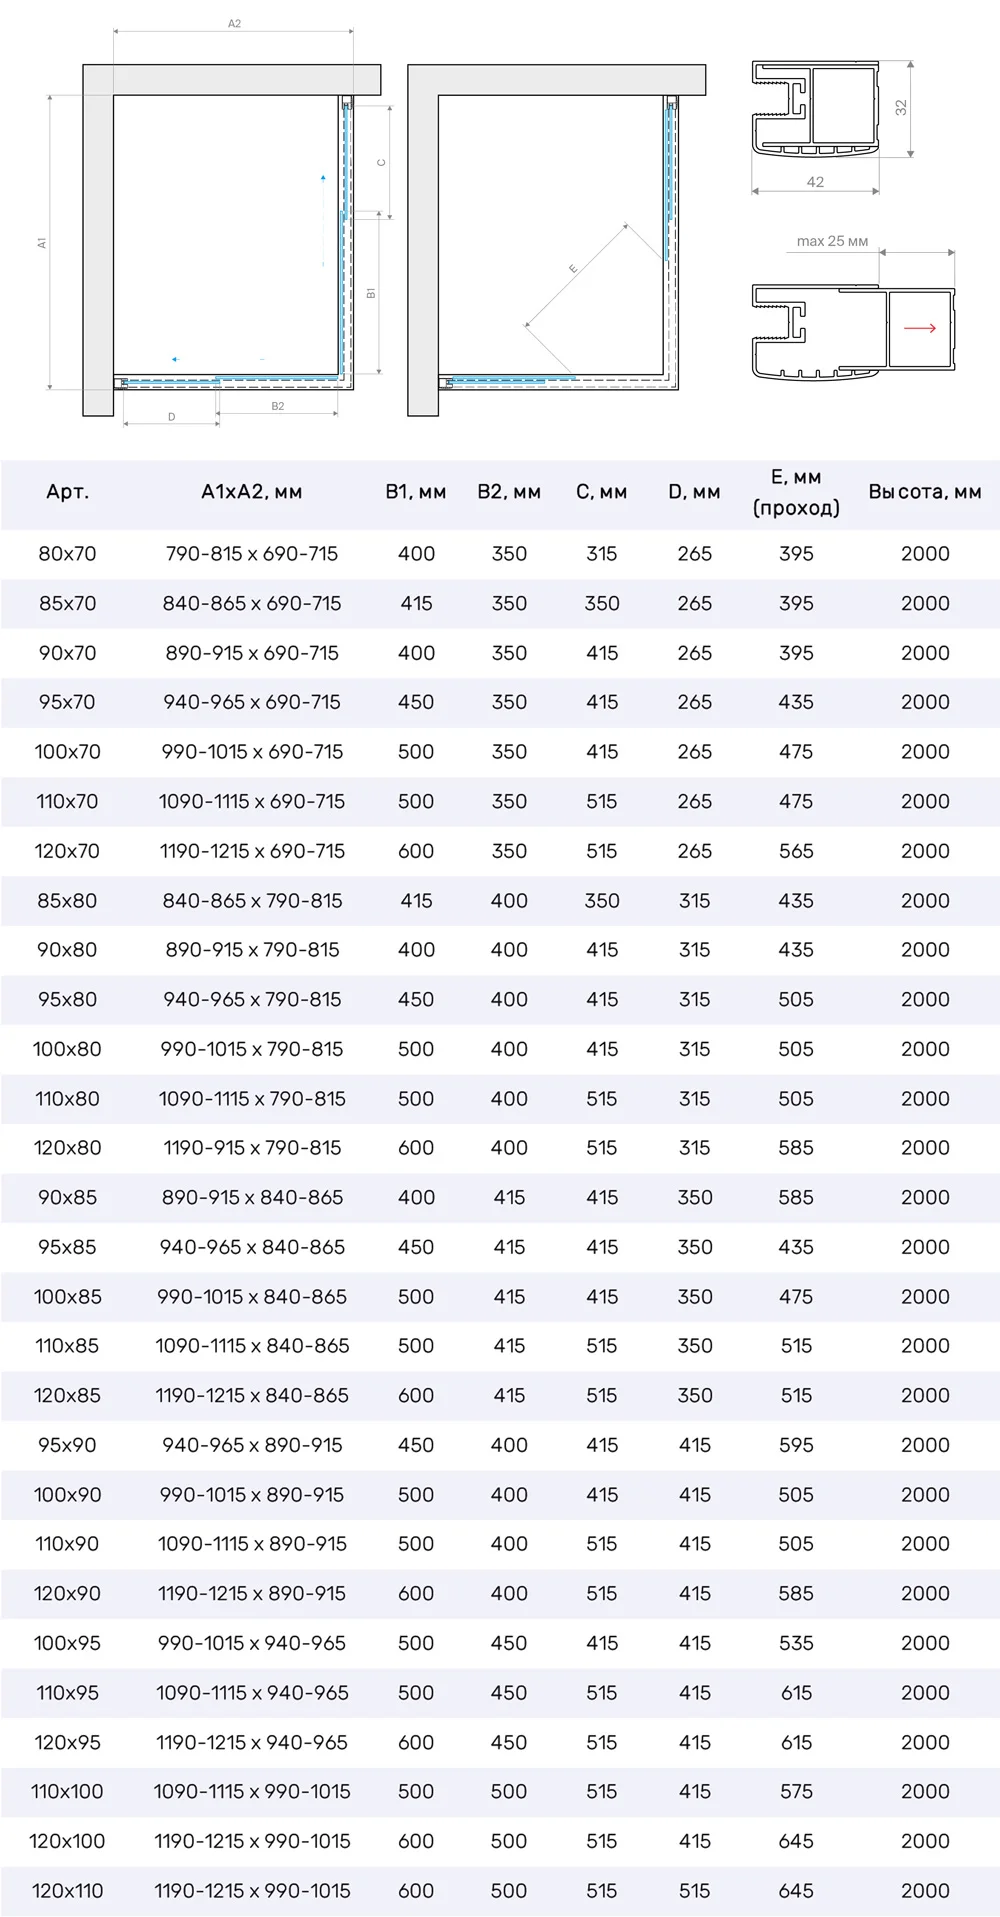Viewport: 1000px width, 1917px height.
Task: Click the "1190-915 x 790-815" size cell
Action: coord(252,1148)
